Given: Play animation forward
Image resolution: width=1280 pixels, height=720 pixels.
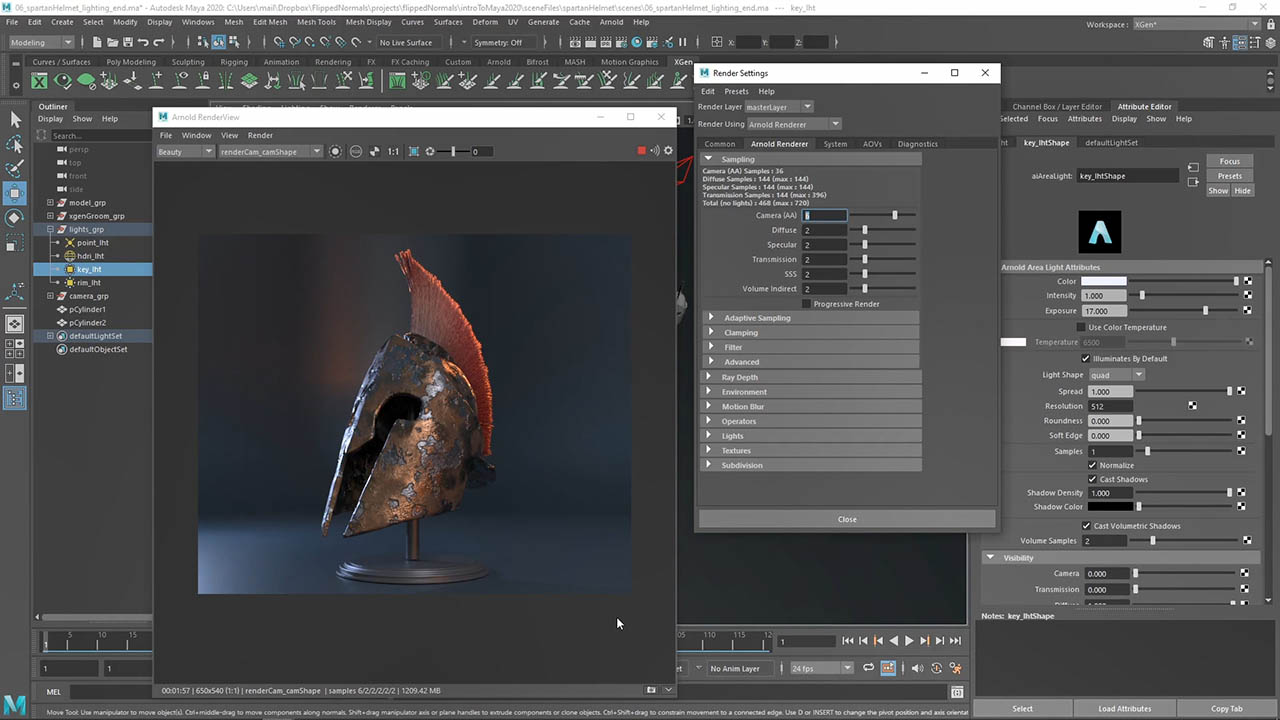Looking at the screenshot, I should pos(909,641).
